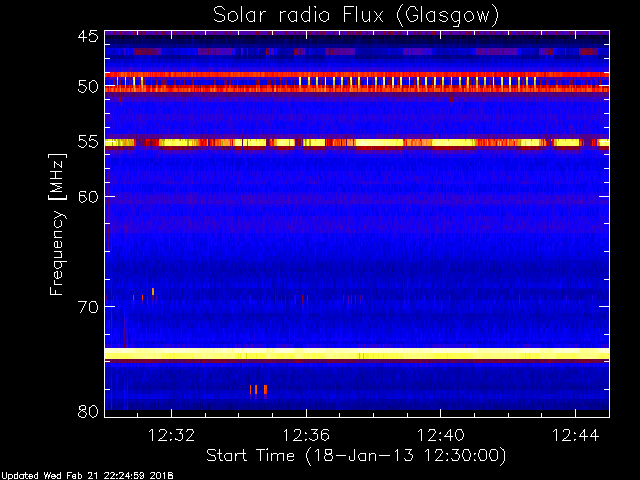Click the 'Updated Wed Feb 21 22:24:59 2018' footer

click(87, 476)
